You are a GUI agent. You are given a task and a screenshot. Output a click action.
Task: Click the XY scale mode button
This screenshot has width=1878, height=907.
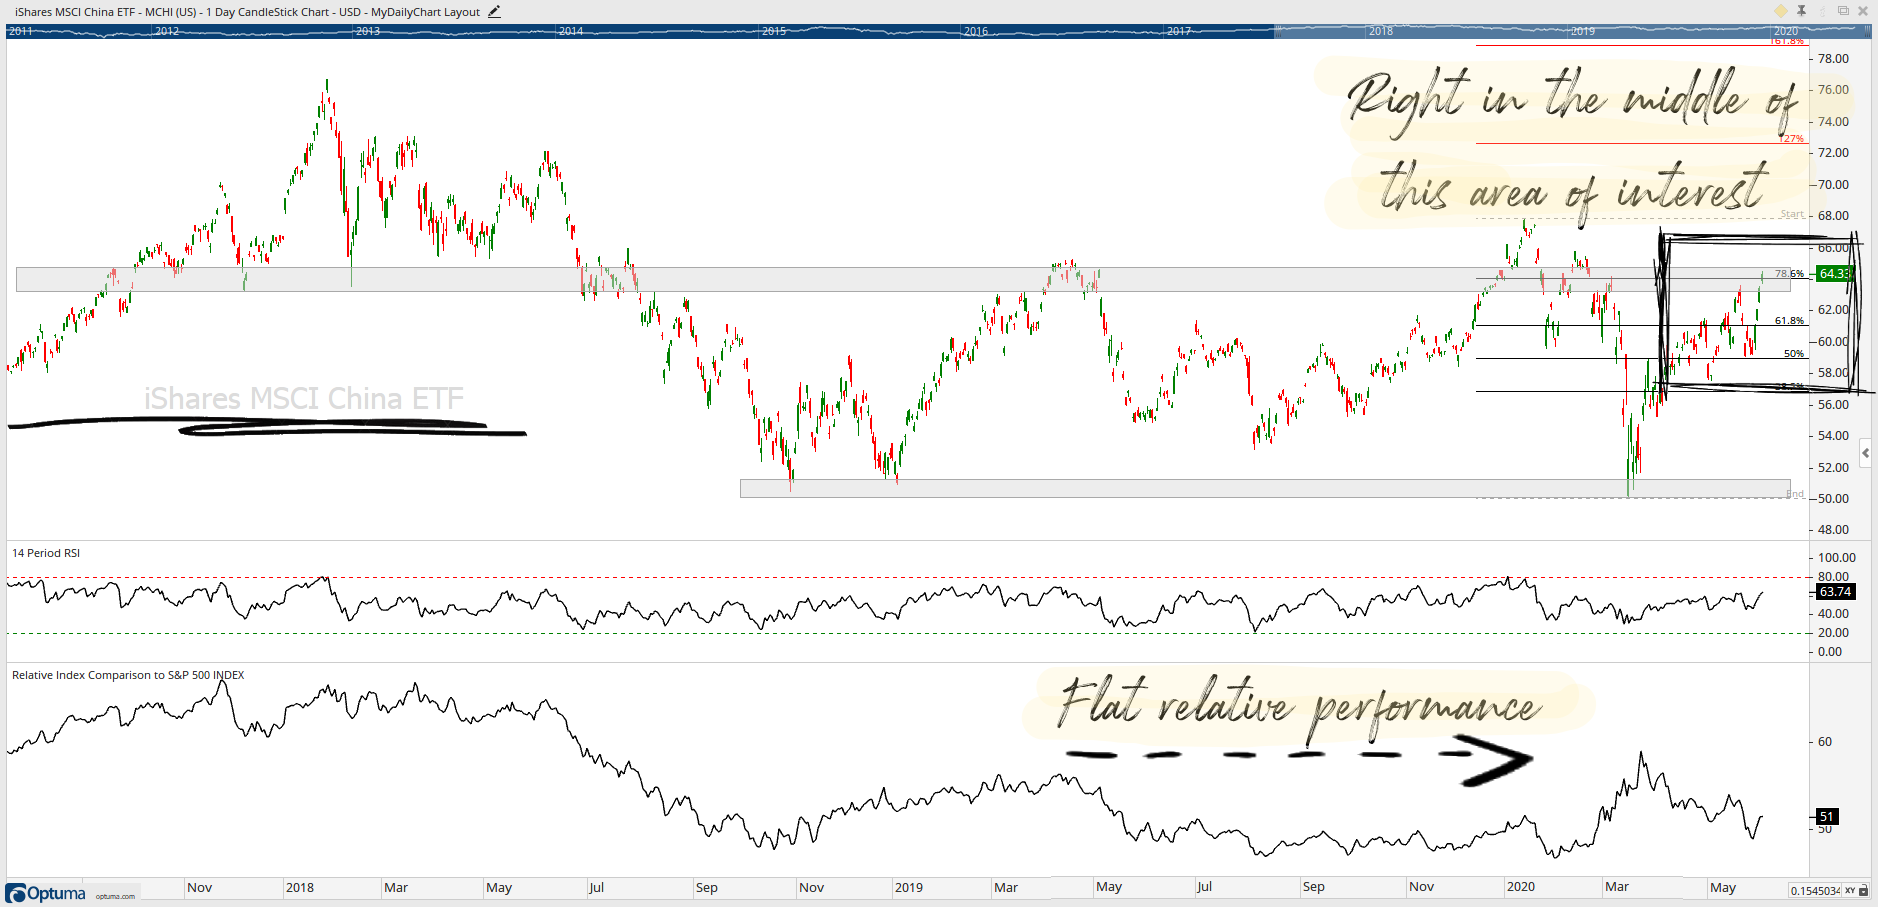(x=1850, y=890)
